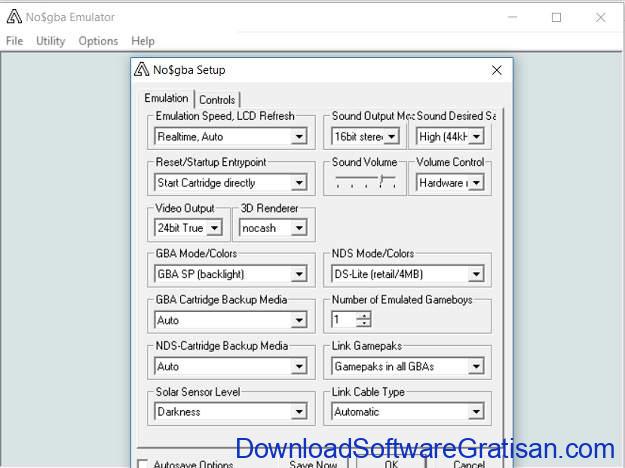Expand the Sound Desired Sample Rate dropdown
This screenshot has width=625, height=468.
(476, 137)
